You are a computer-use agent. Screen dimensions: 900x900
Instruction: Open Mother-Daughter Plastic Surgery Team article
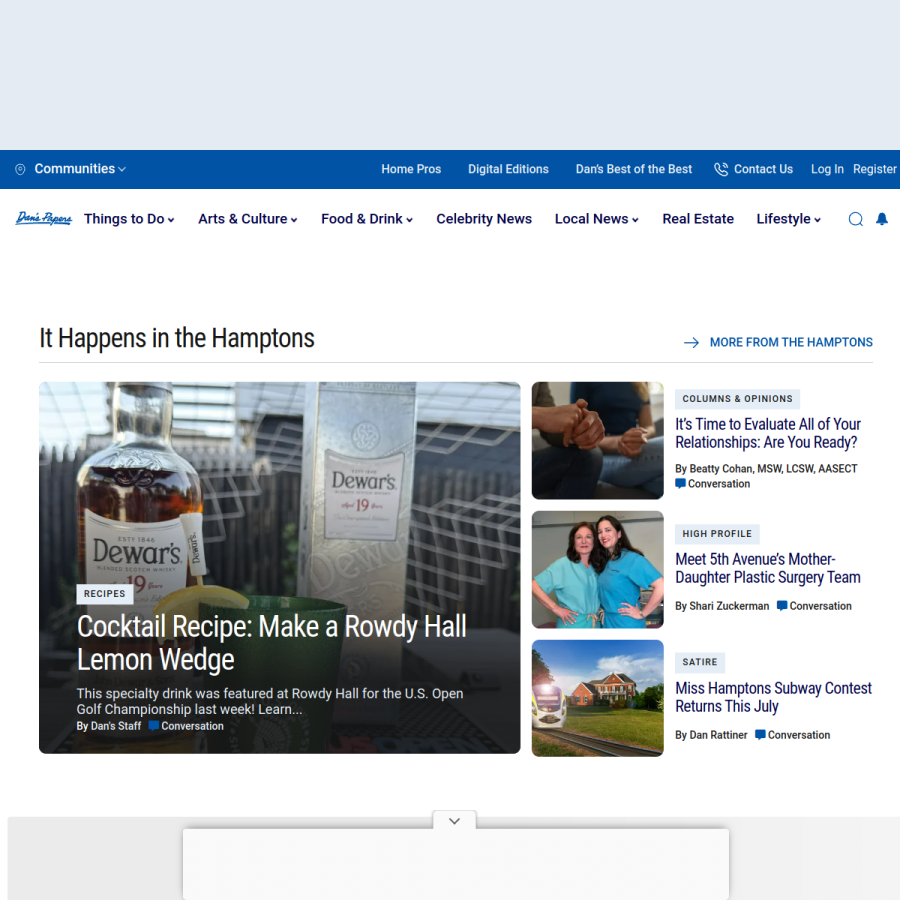[x=767, y=568]
